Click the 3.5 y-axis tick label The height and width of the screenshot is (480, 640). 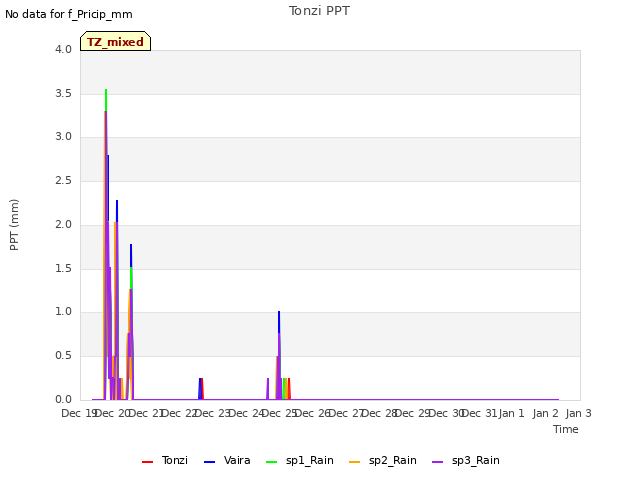pos(63,93)
